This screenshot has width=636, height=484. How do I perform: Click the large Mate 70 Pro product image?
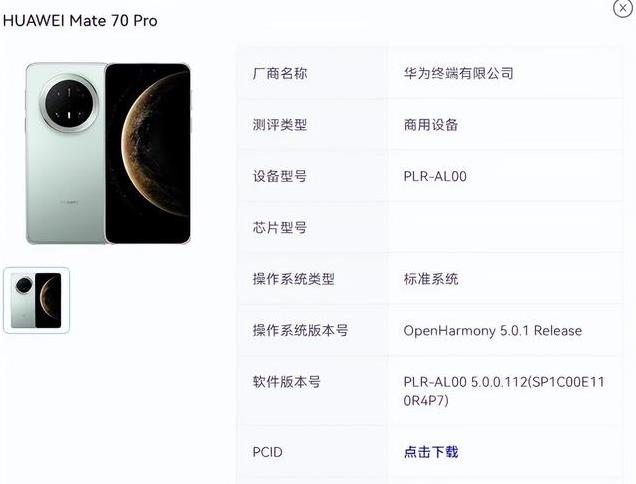coord(108,153)
